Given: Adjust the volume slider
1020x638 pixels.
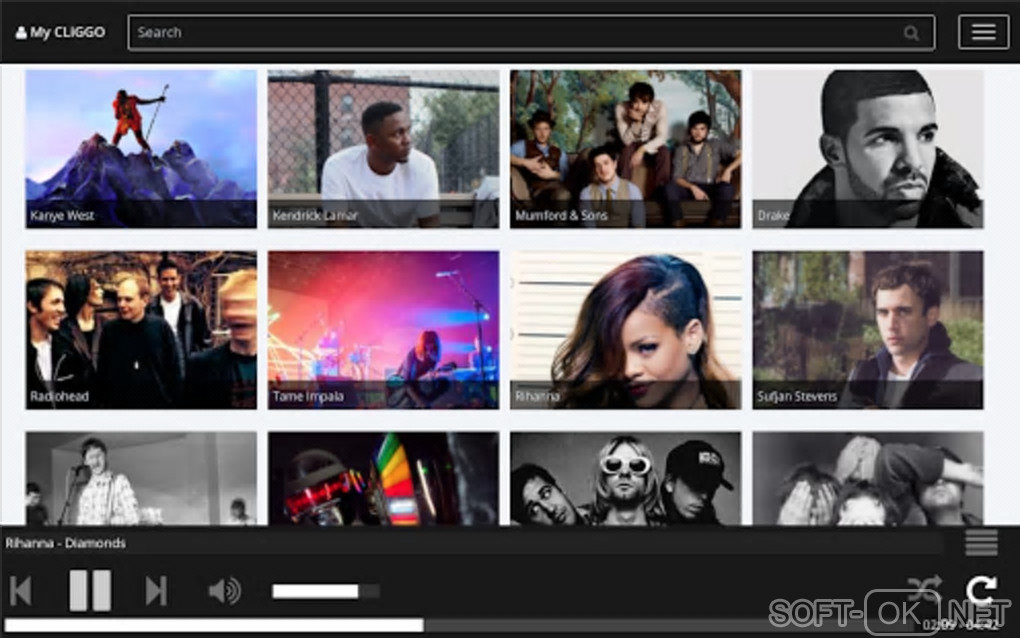Looking at the screenshot, I should click(x=326, y=591).
